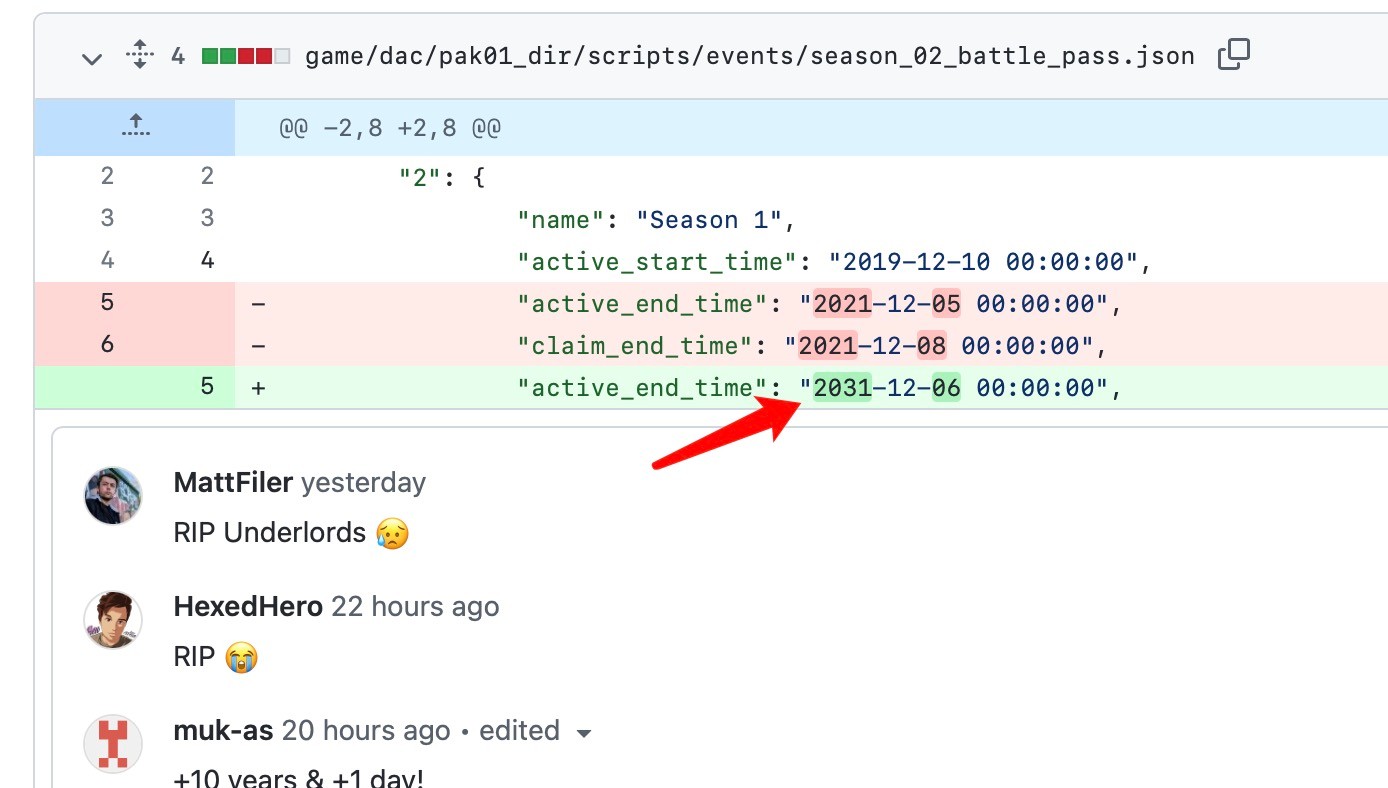Collapse the season_02_battle_pass.json diff chevron
This screenshot has width=1388, height=788.
[92, 58]
